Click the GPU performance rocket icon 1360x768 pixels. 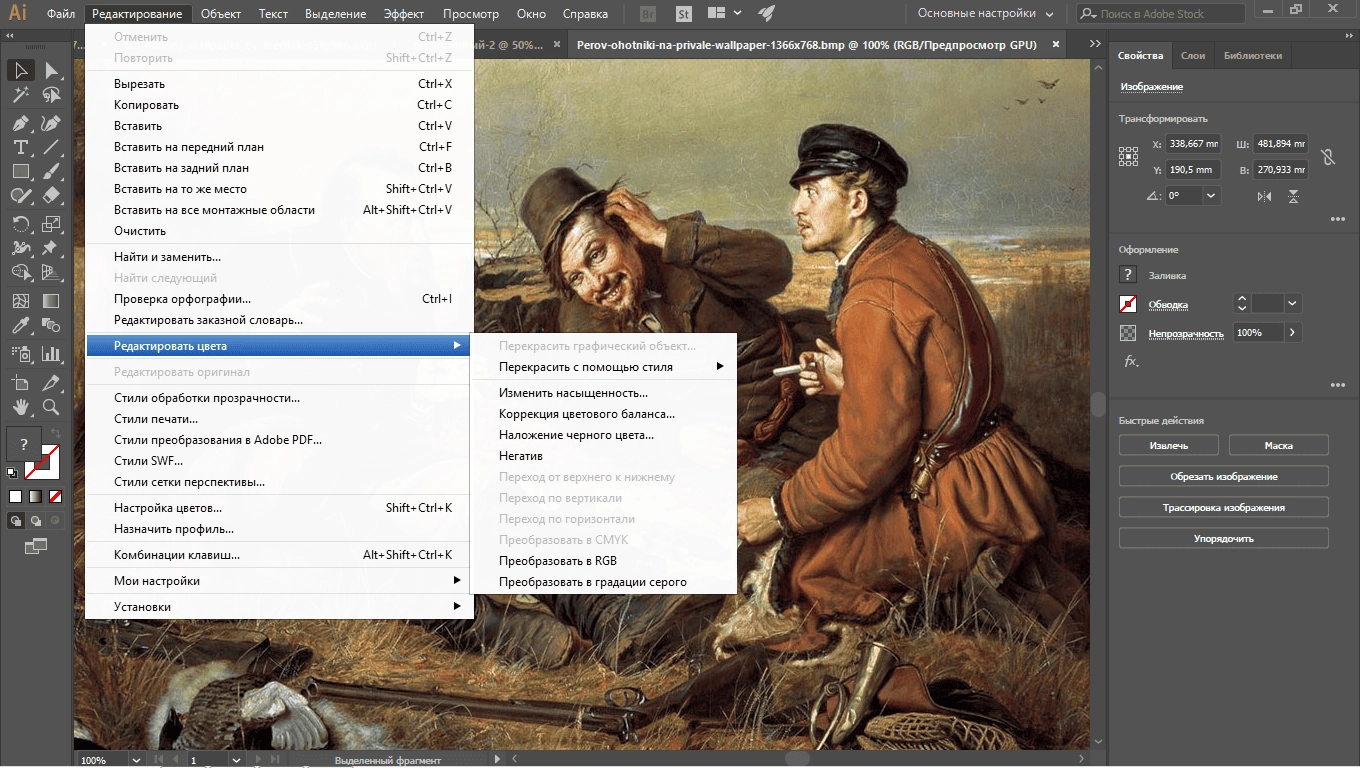click(x=766, y=14)
